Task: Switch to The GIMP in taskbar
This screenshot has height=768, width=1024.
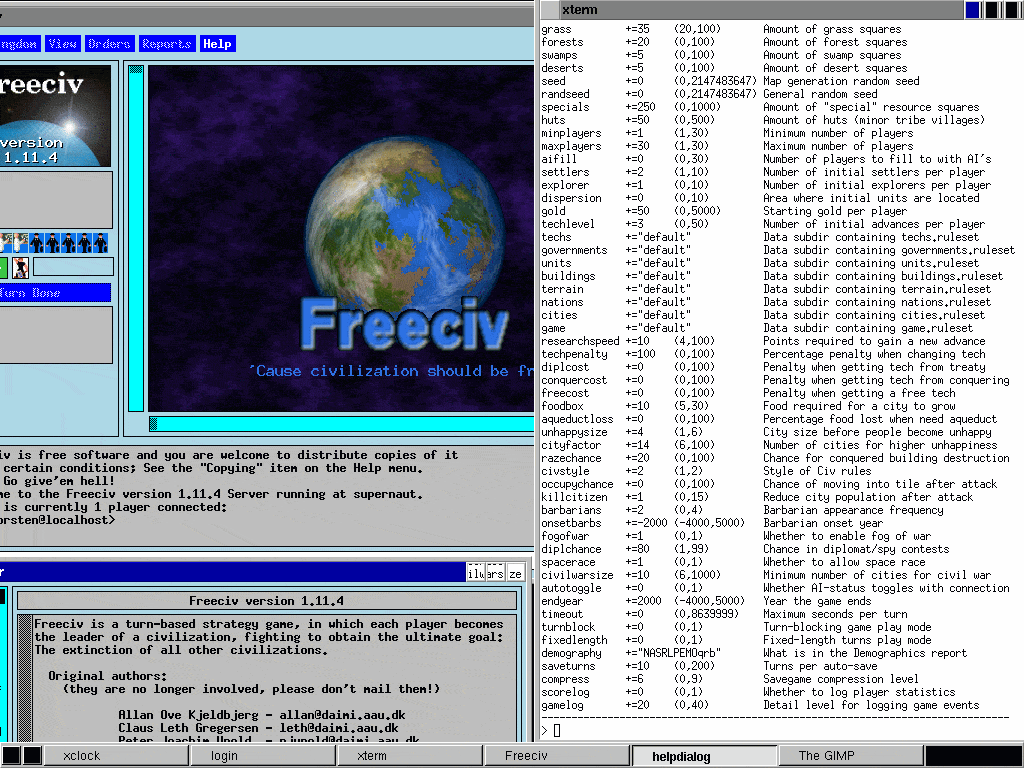Action: click(826, 756)
